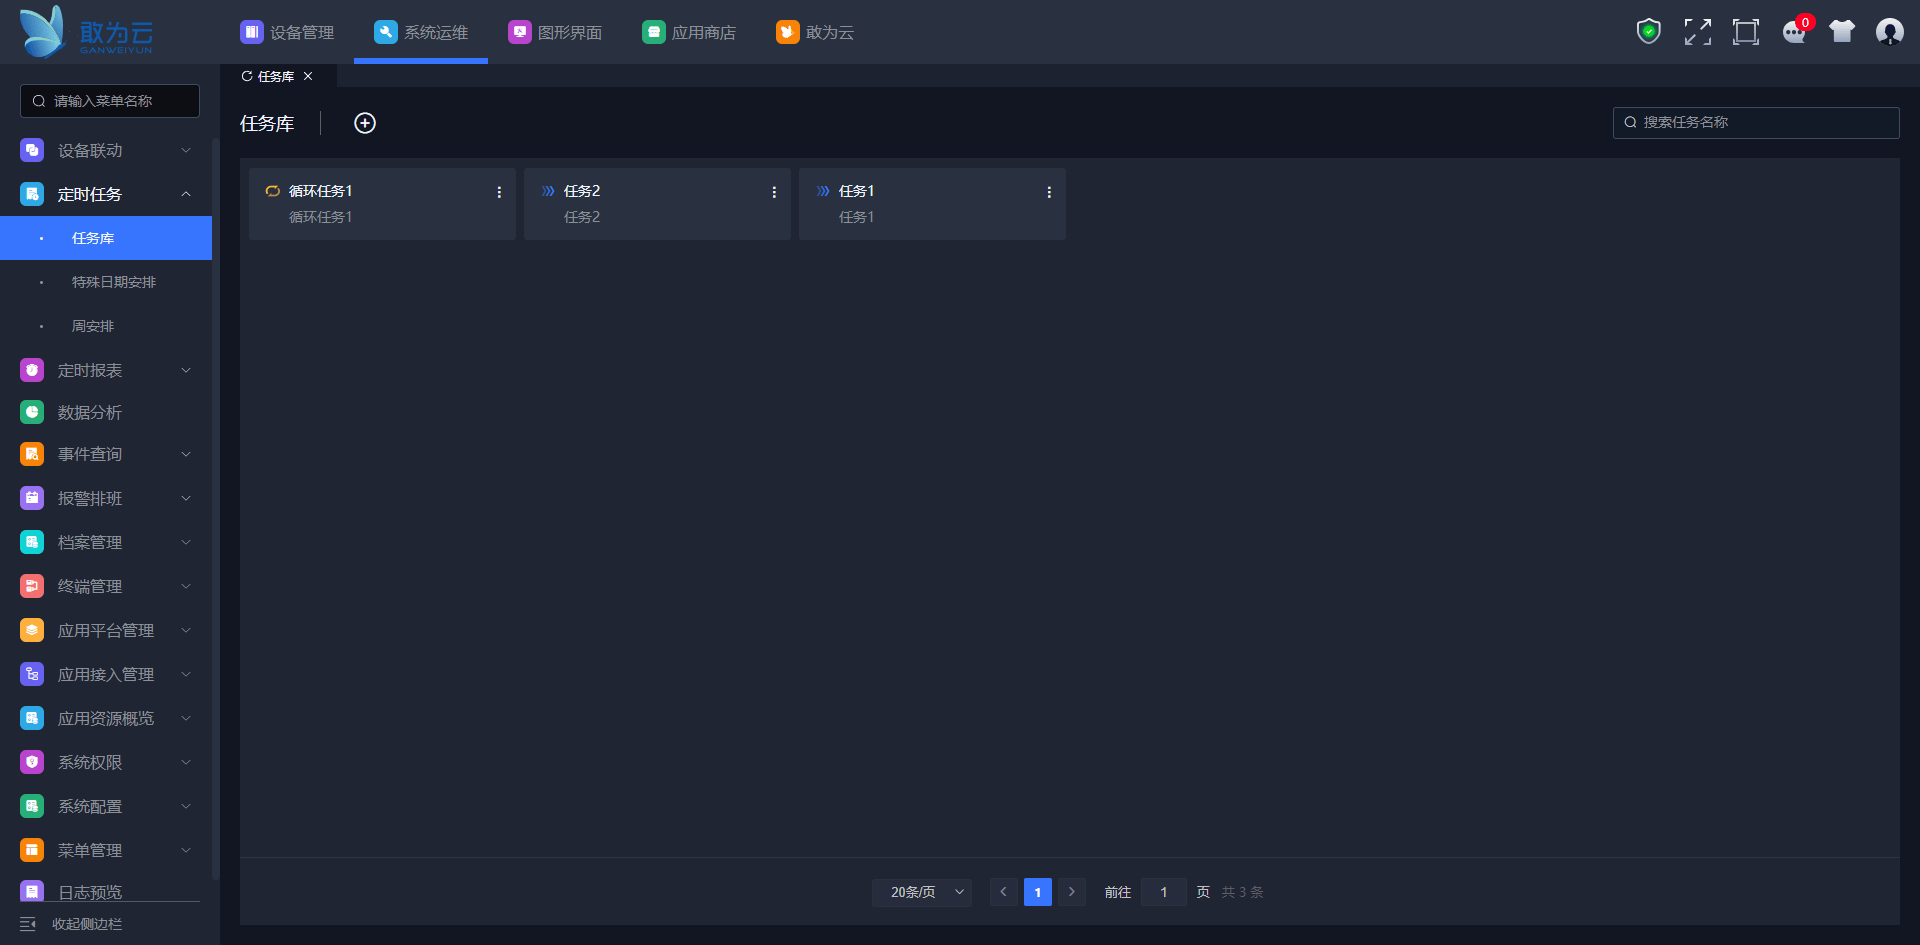
Task: Expand the 定时报表 menu chevron
Action: point(186,370)
